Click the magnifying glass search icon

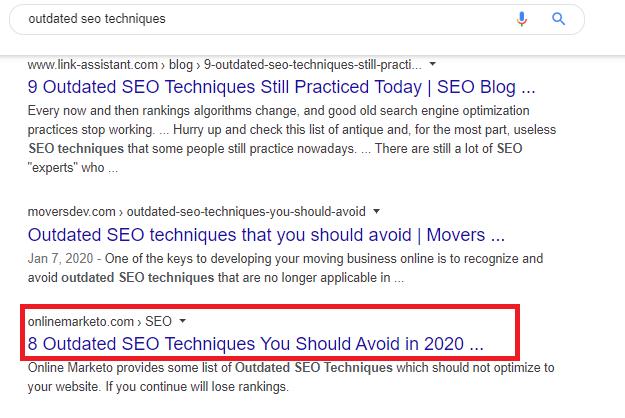(558, 19)
